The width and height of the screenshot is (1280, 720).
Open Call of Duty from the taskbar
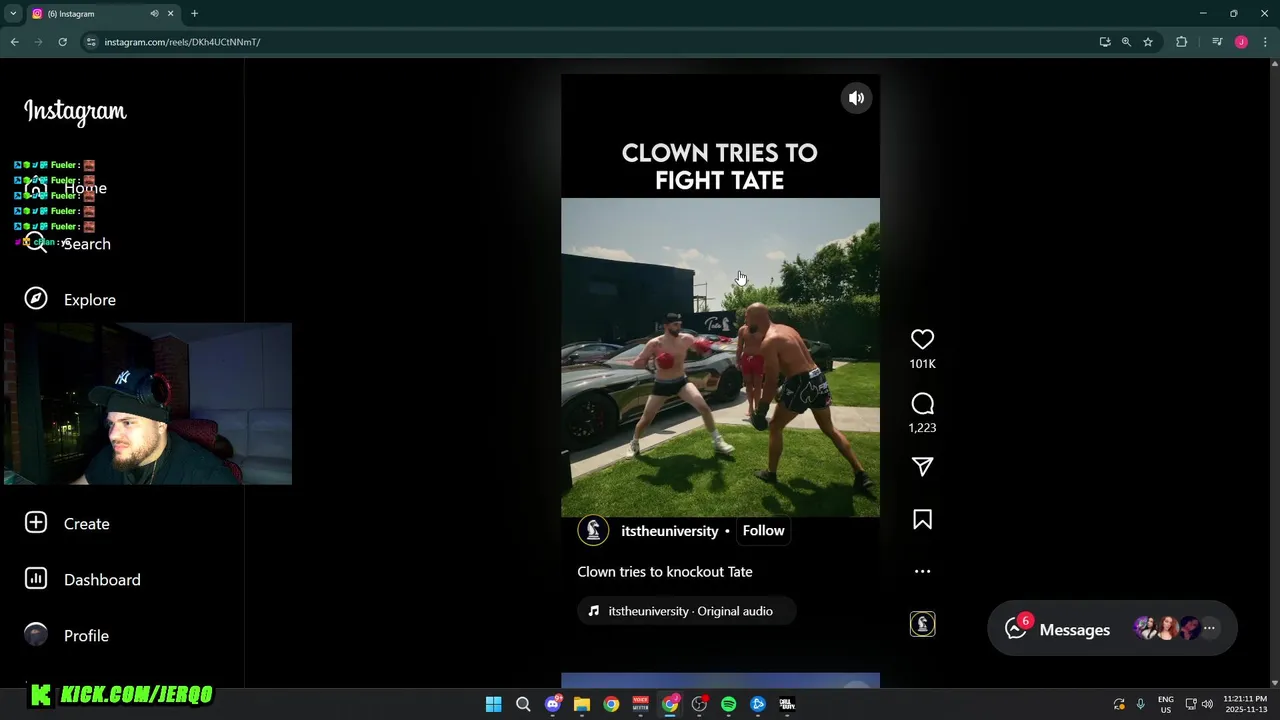[787, 704]
